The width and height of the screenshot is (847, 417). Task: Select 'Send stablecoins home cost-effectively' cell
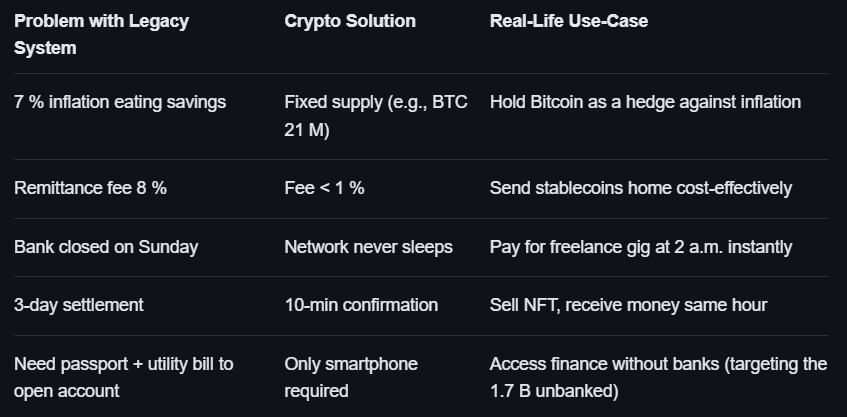(x=640, y=188)
